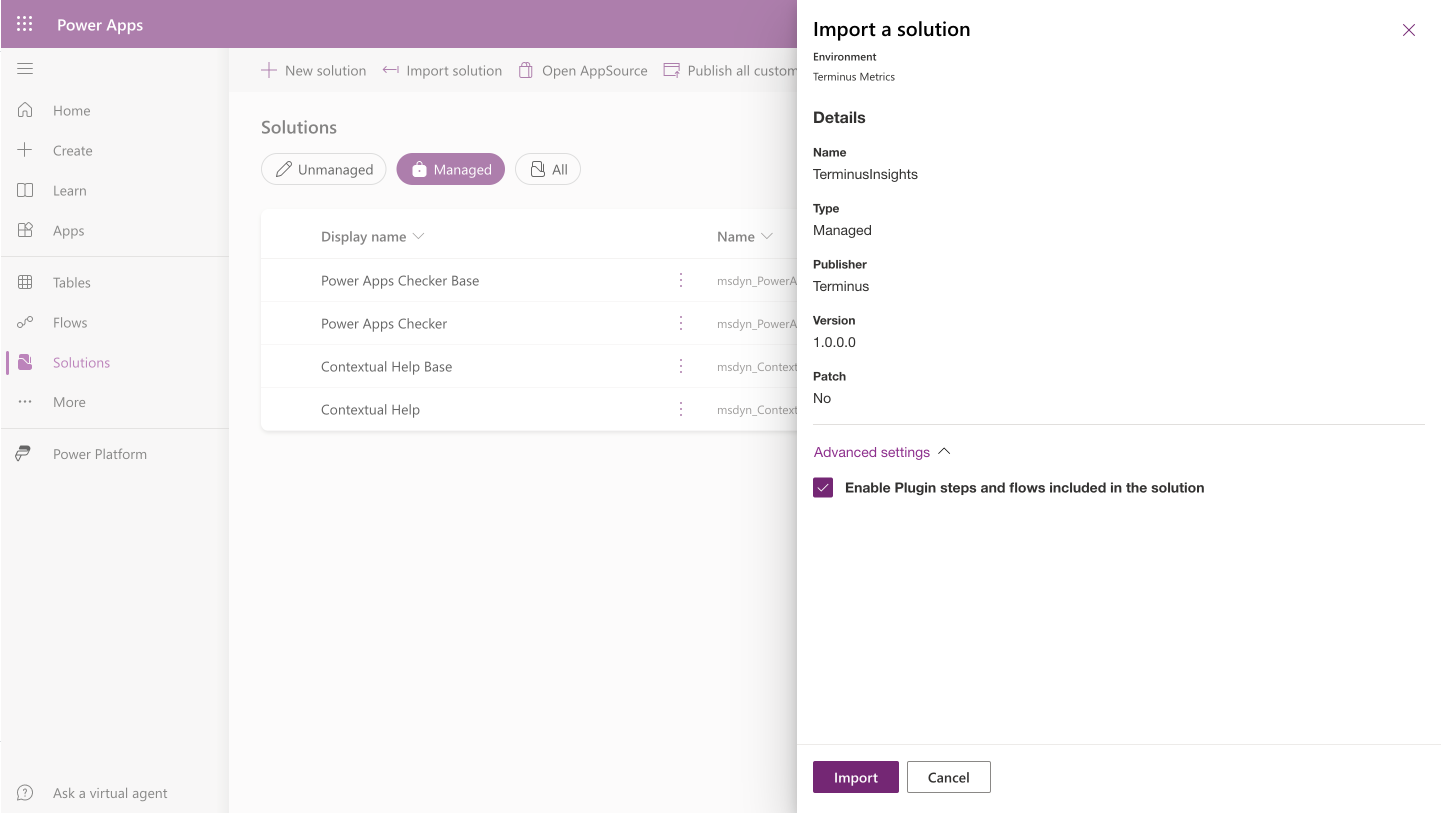Click Publish all customizations command
This screenshot has width=1441, height=813.
click(x=730, y=70)
